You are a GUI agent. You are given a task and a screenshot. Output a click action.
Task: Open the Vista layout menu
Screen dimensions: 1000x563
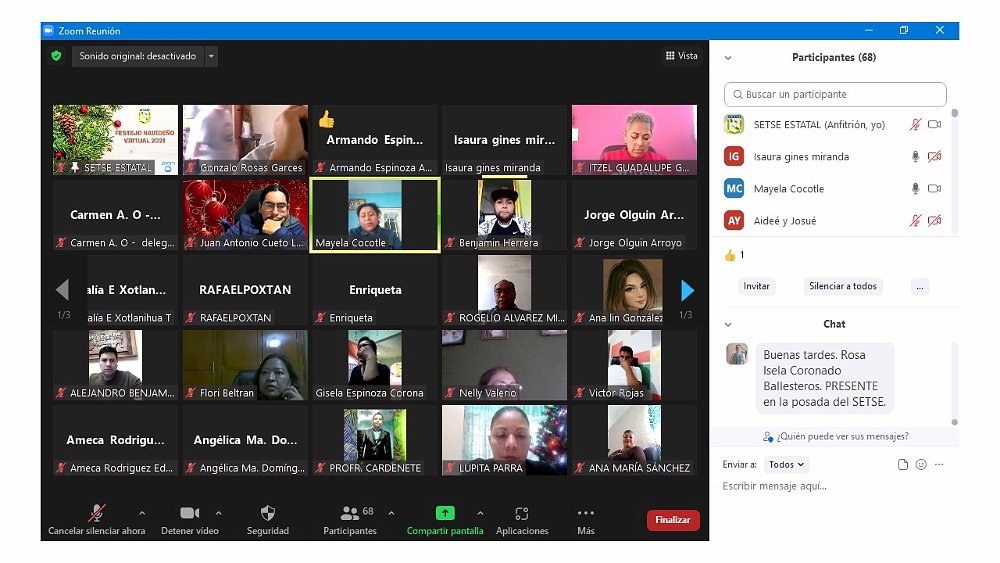click(x=682, y=56)
